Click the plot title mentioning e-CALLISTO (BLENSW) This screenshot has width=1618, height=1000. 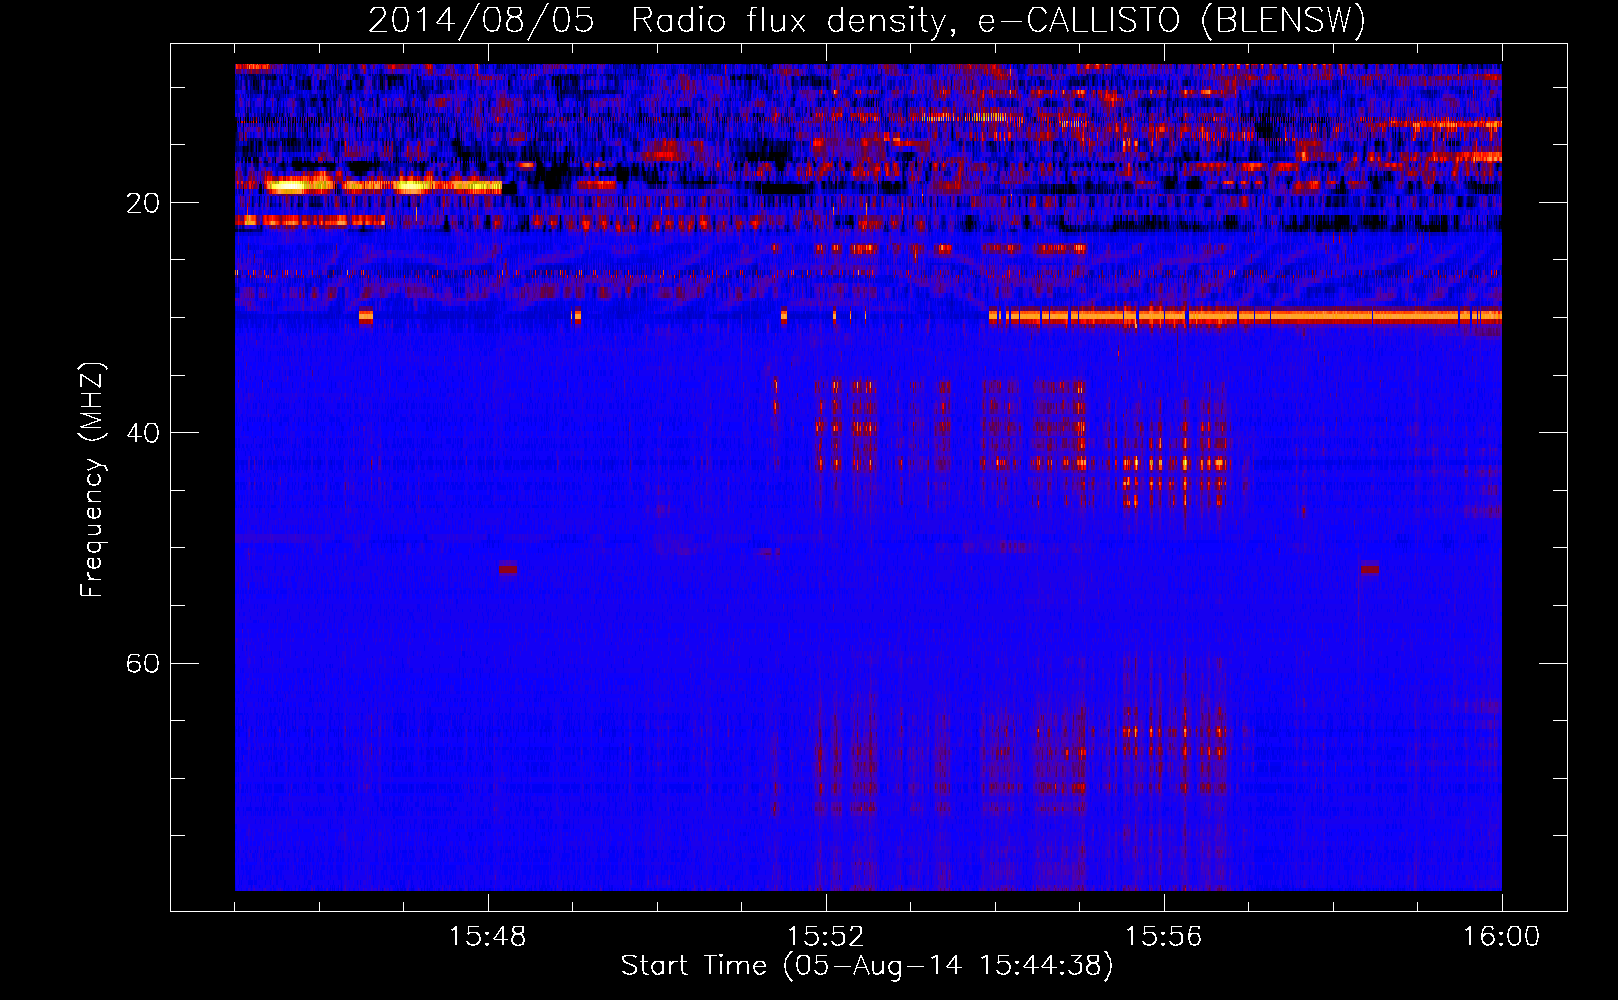(x=867, y=21)
